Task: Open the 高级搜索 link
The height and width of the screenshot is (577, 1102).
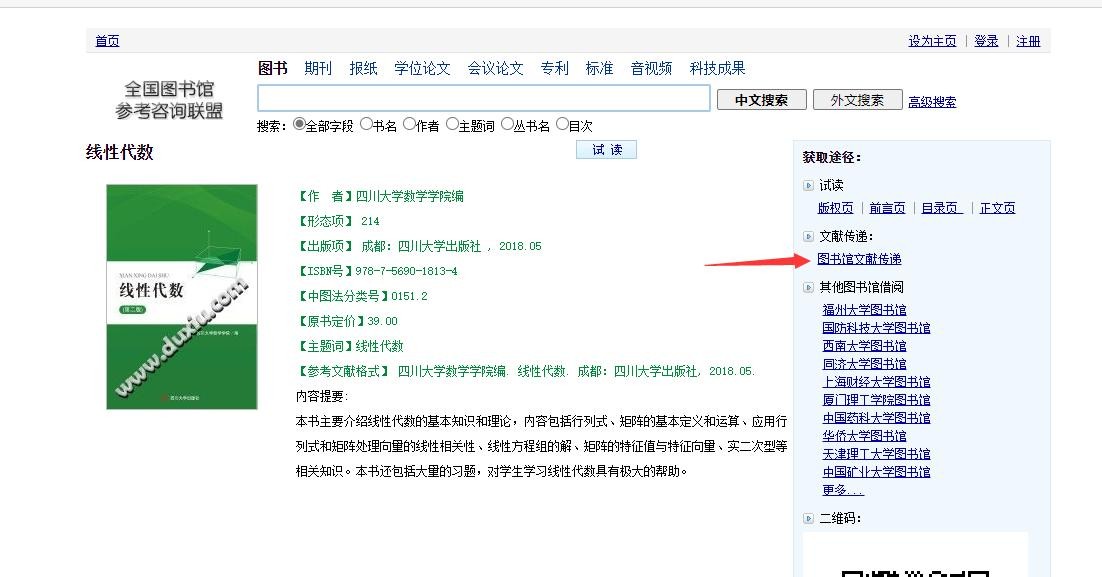Action: [x=932, y=101]
